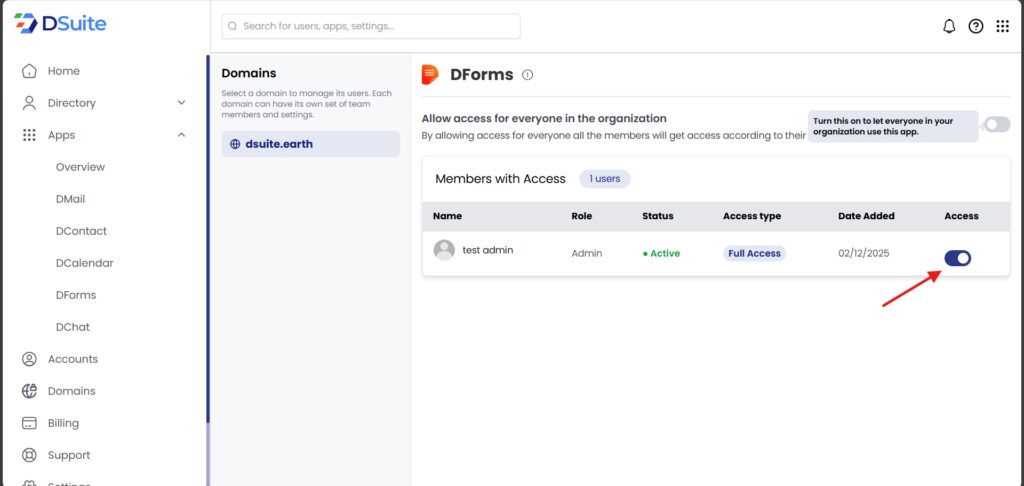Click the Billing card icon in sidebar
Viewport: 1024px width, 486px height.
(x=29, y=423)
